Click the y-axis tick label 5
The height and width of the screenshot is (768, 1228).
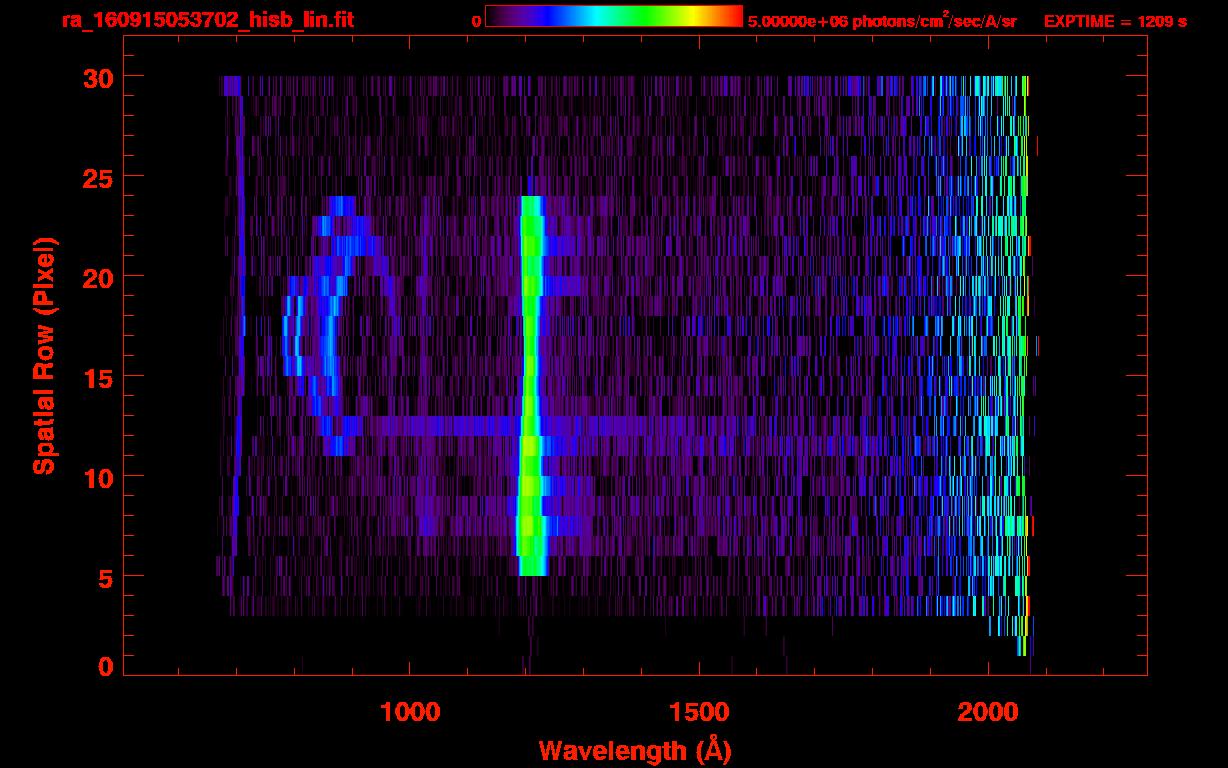[107, 577]
